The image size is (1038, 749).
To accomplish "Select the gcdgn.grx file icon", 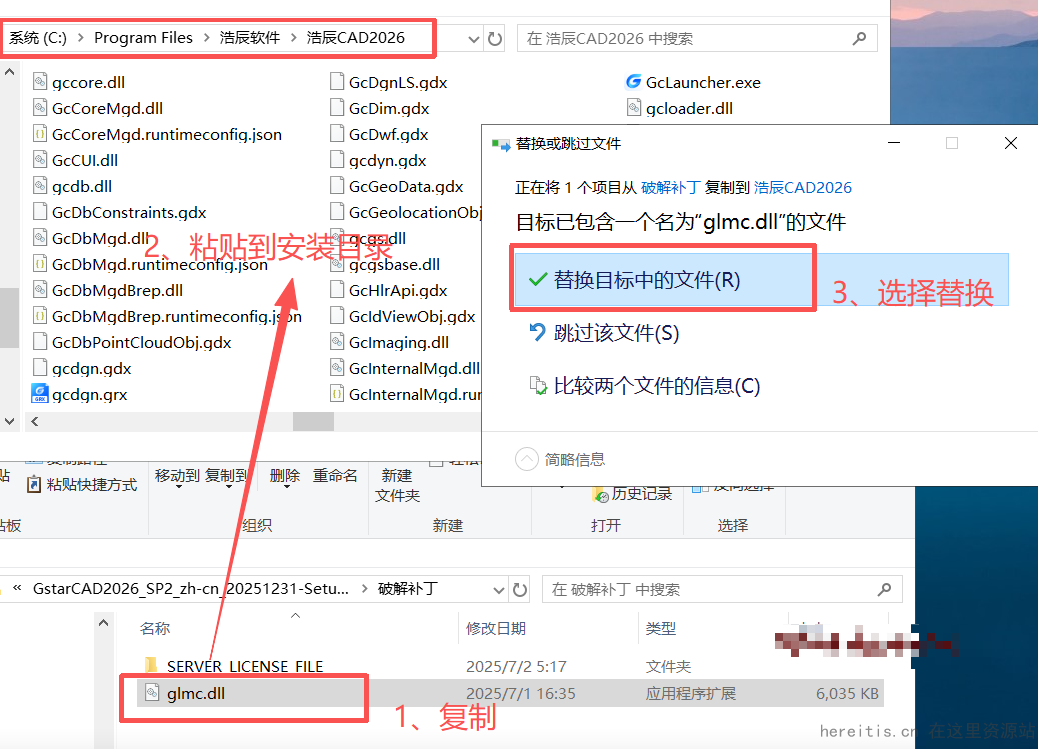I will click(x=40, y=394).
